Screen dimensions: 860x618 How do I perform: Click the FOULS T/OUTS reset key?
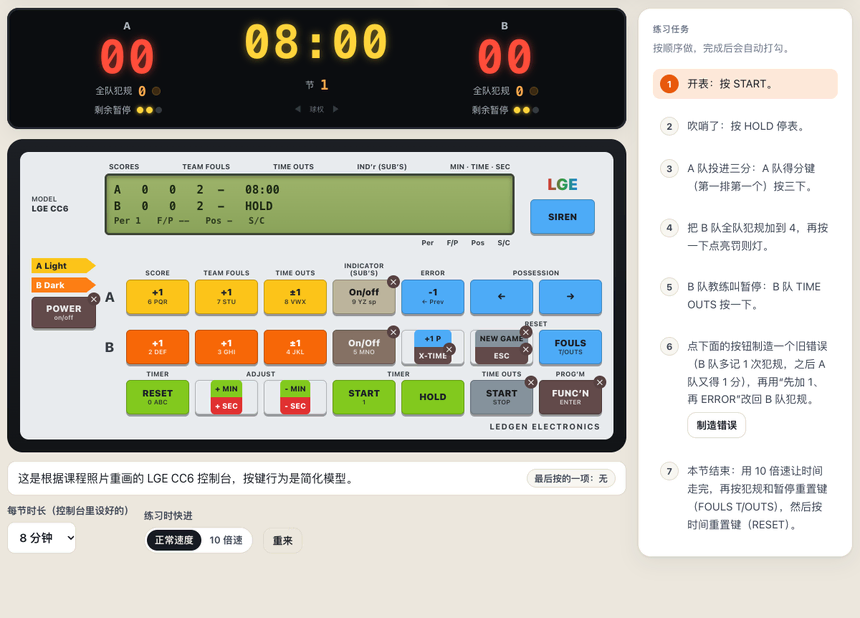[570, 347]
